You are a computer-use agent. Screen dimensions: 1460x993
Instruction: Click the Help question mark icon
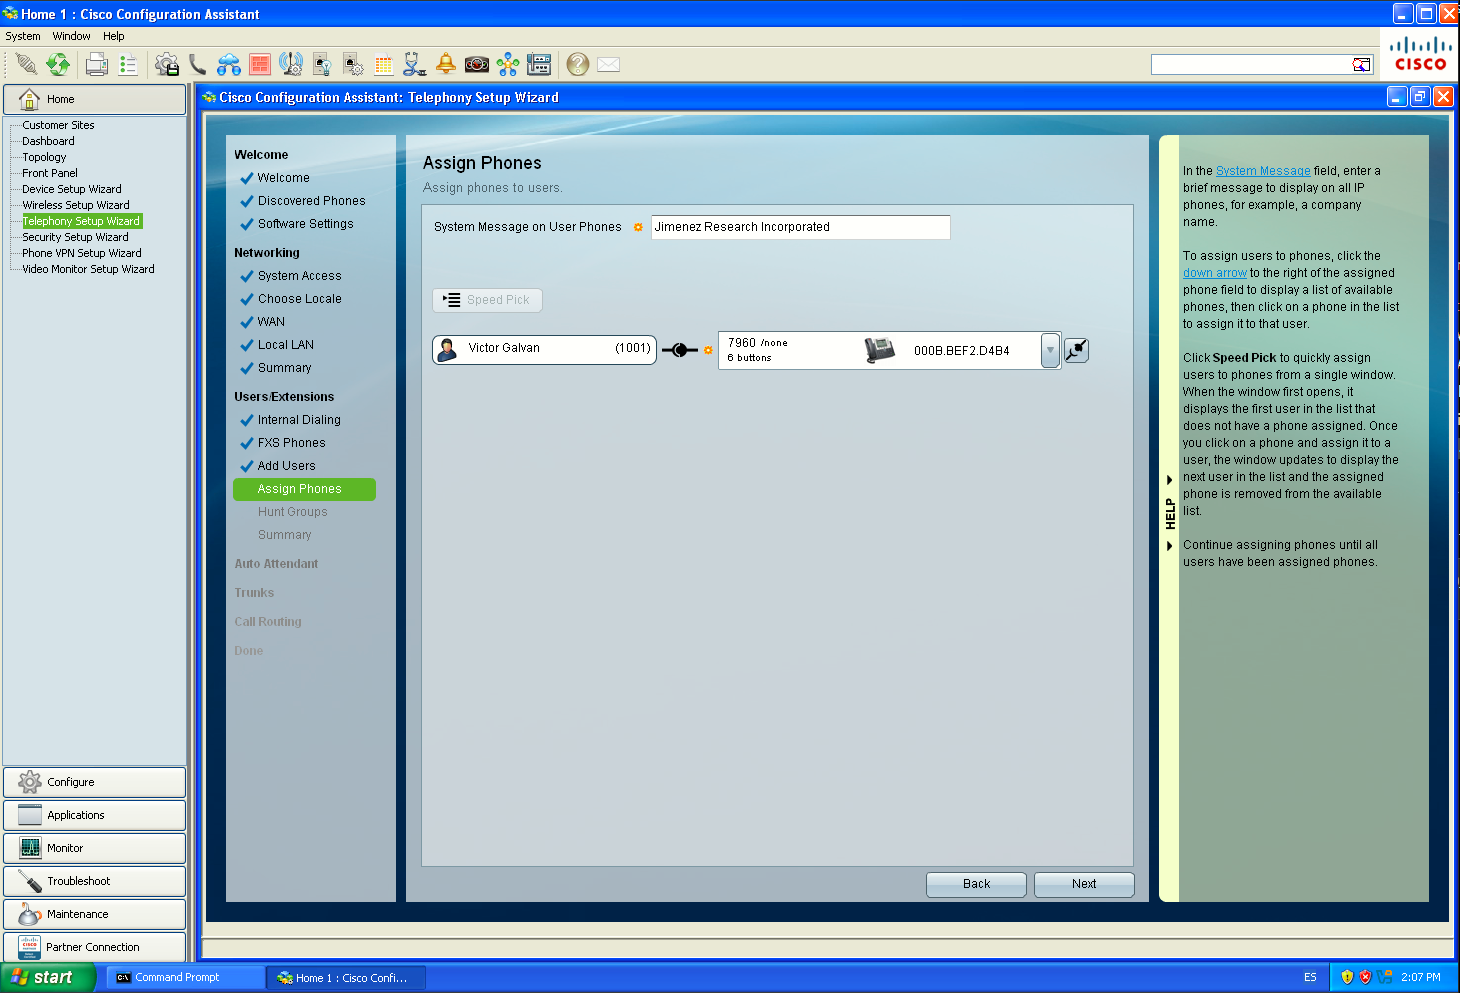pyautogui.click(x=577, y=65)
